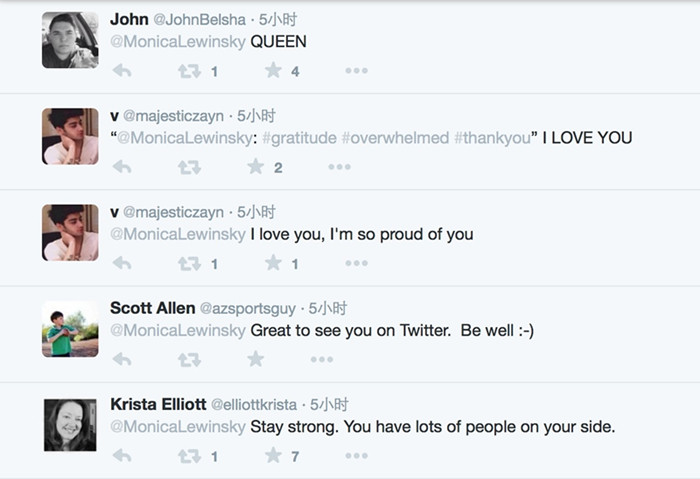Reply to Scott Allen's tweet
Viewport: 700px width, 479px height.
pos(122,359)
